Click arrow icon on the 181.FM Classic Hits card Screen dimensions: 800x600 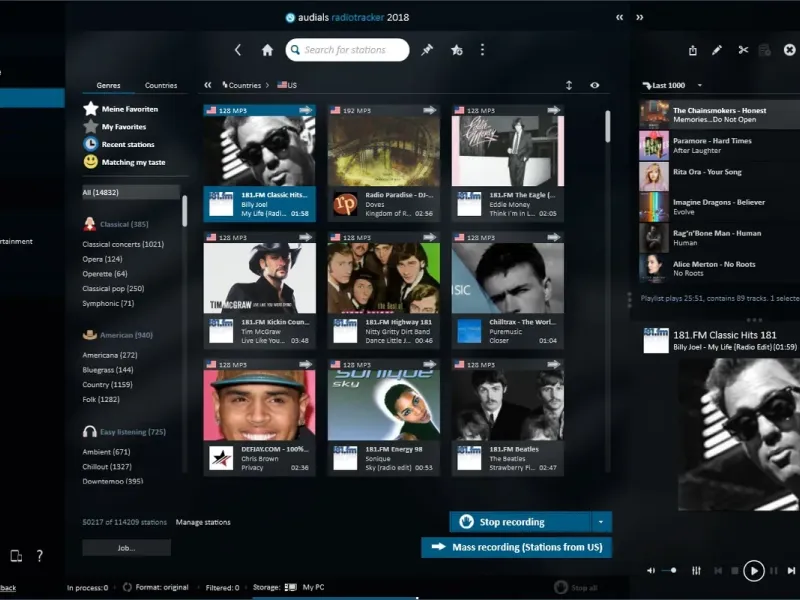pyautogui.click(x=306, y=110)
